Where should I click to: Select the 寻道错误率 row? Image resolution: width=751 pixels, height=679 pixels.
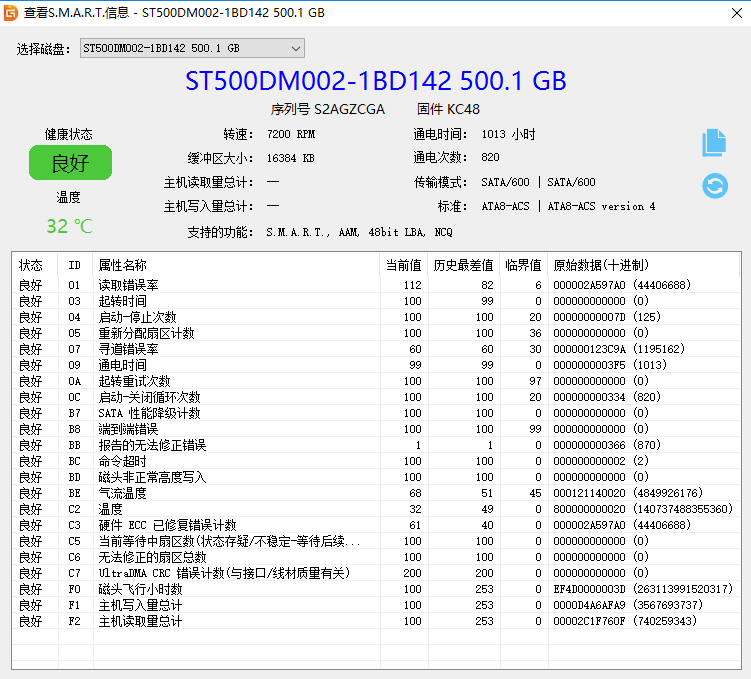click(376, 349)
